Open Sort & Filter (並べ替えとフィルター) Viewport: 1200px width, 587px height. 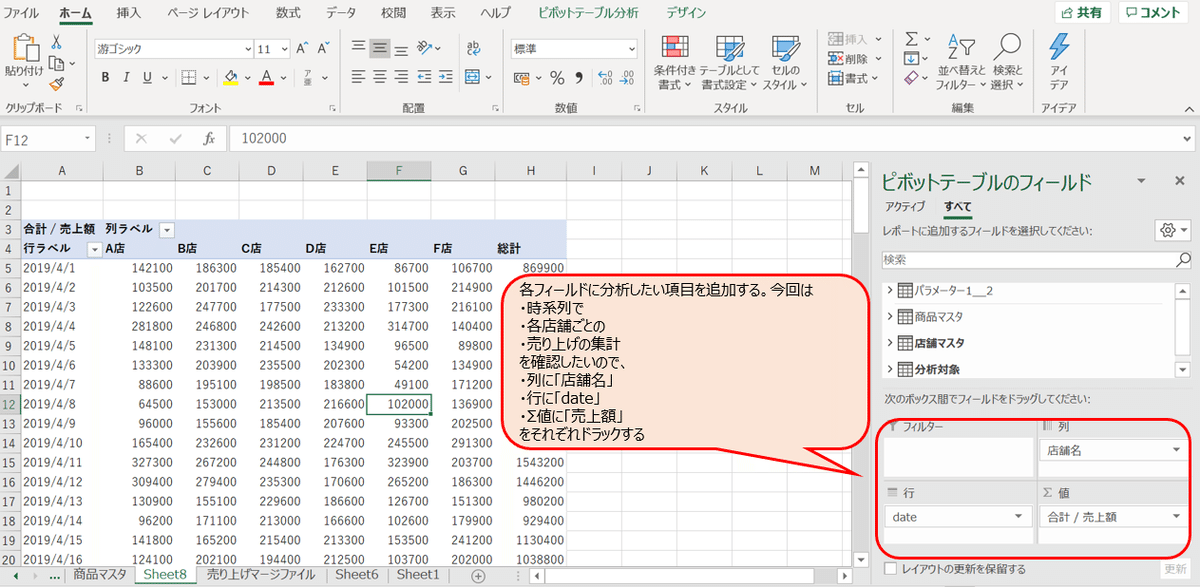coord(961,62)
